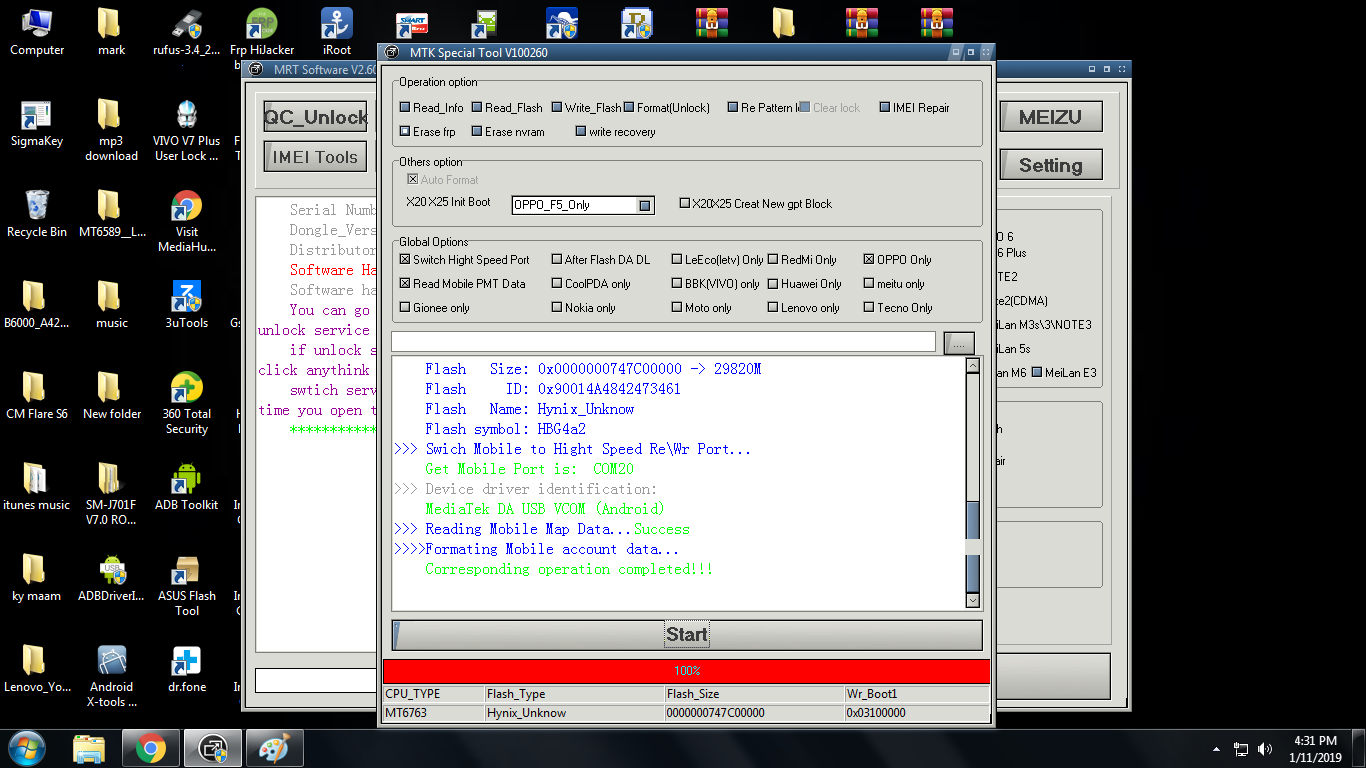Image resolution: width=1366 pixels, height=768 pixels.
Task: Open the music folder on desktop
Action: [x=111, y=305]
